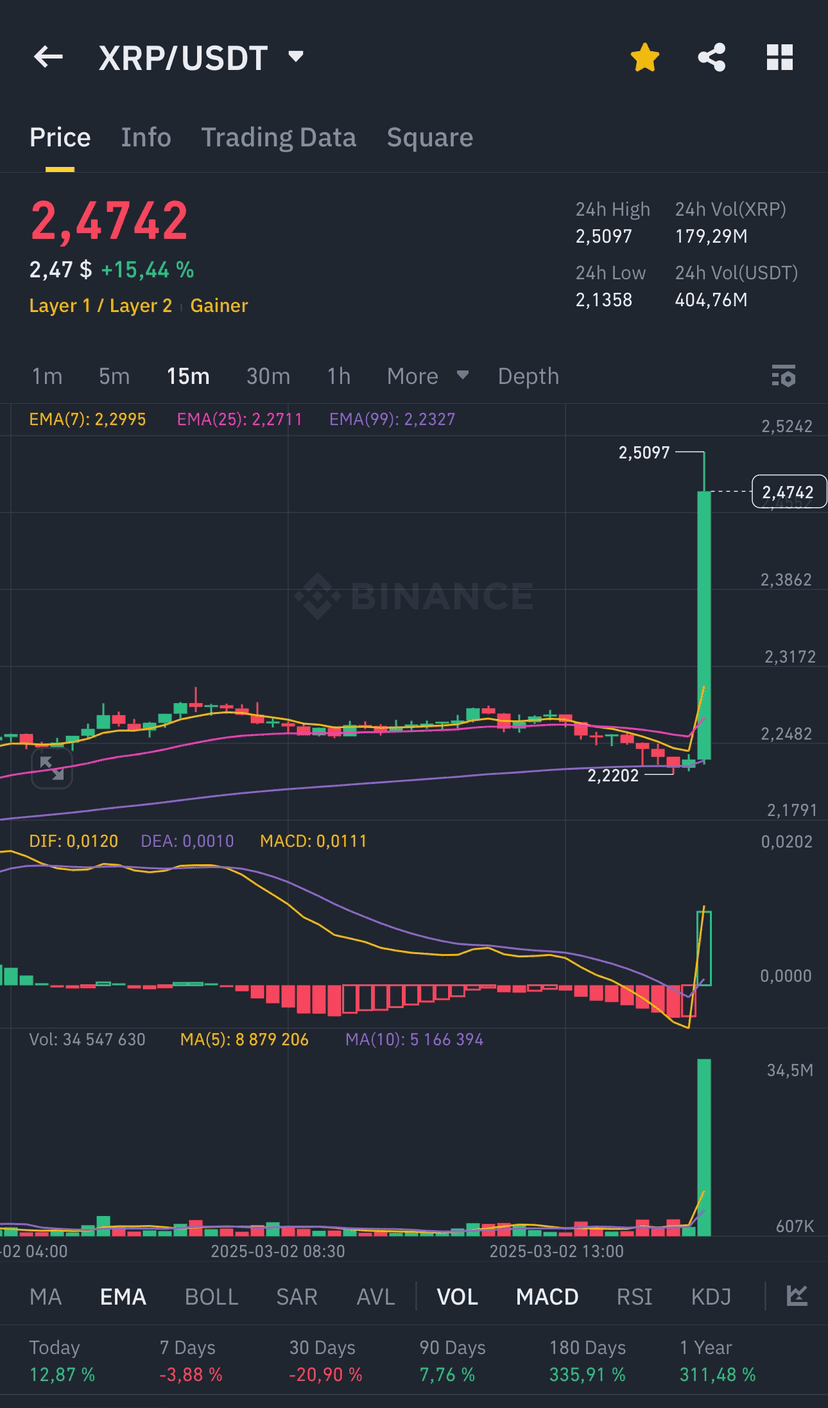This screenshot has width=828, height=1408.
Task: Tap the 2,2202 low price marker
Action: [x=613, y=775]
